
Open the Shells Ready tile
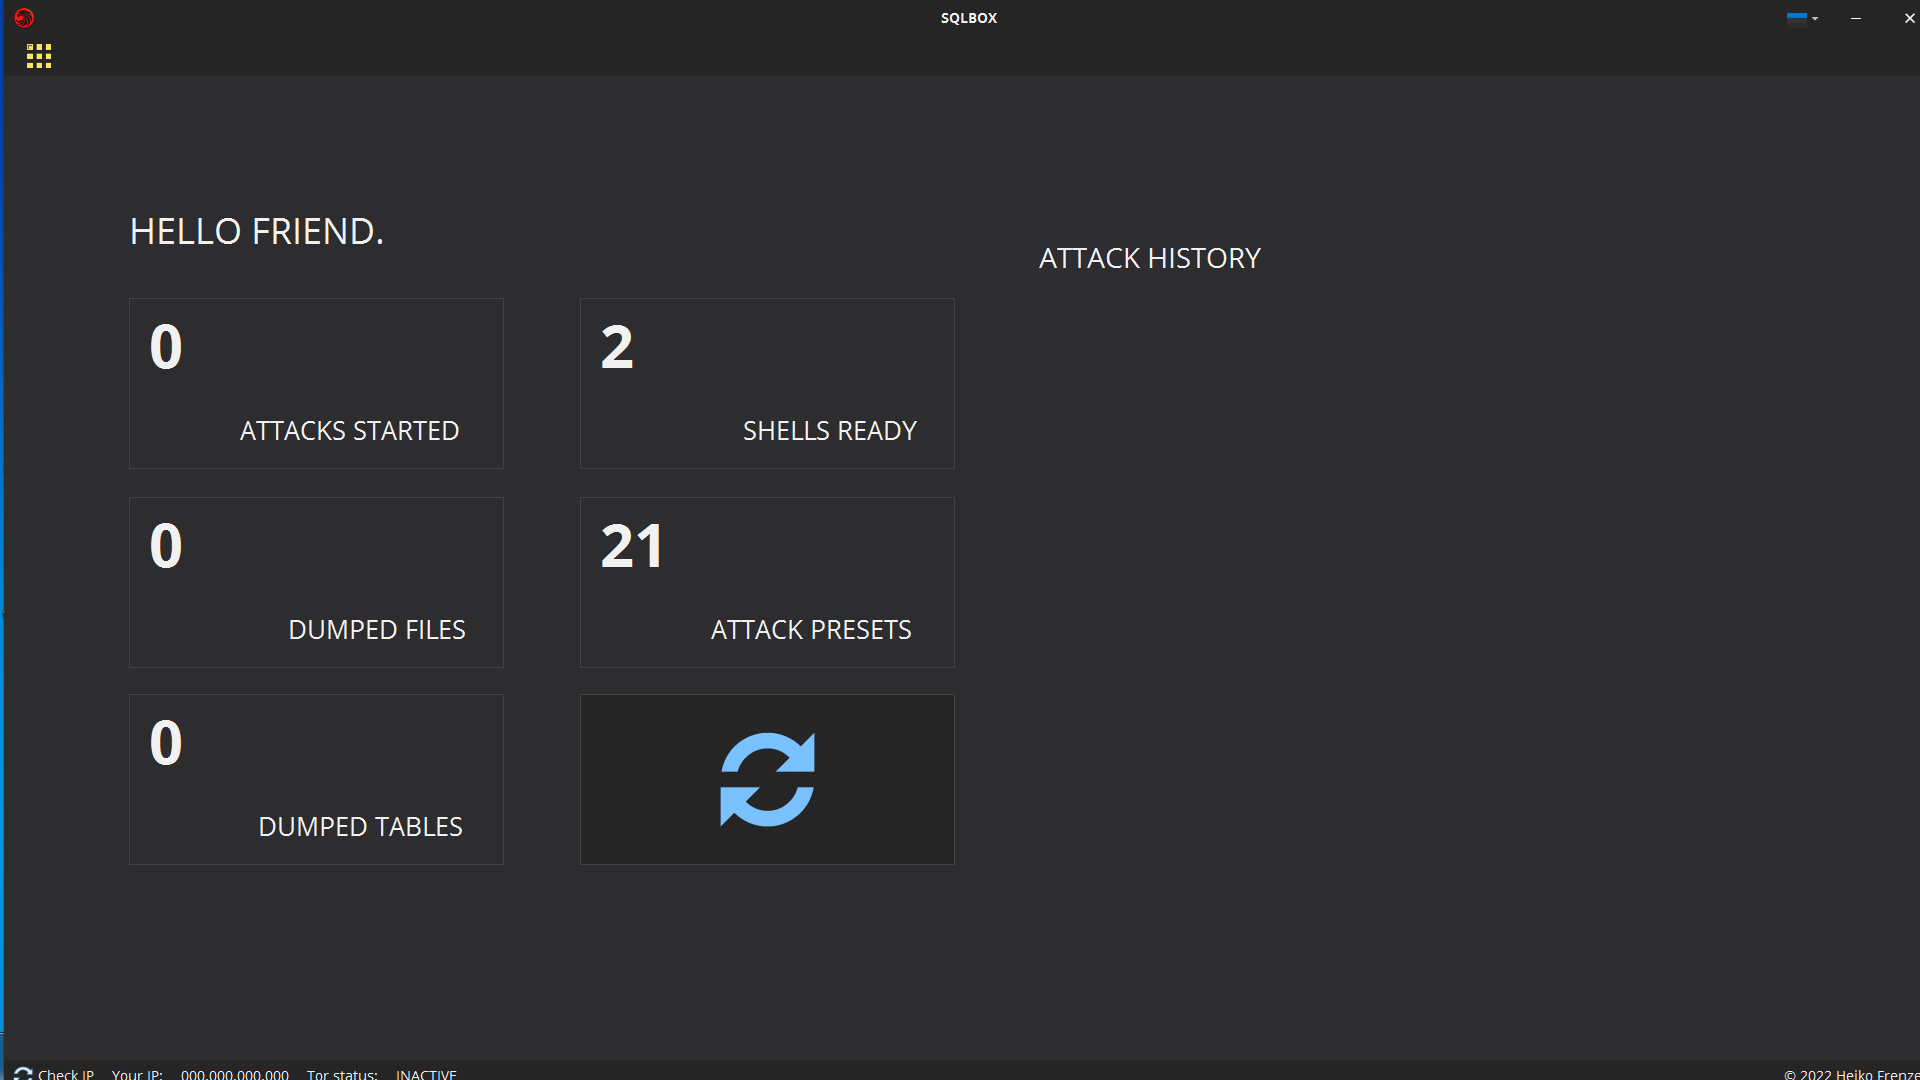767,383
